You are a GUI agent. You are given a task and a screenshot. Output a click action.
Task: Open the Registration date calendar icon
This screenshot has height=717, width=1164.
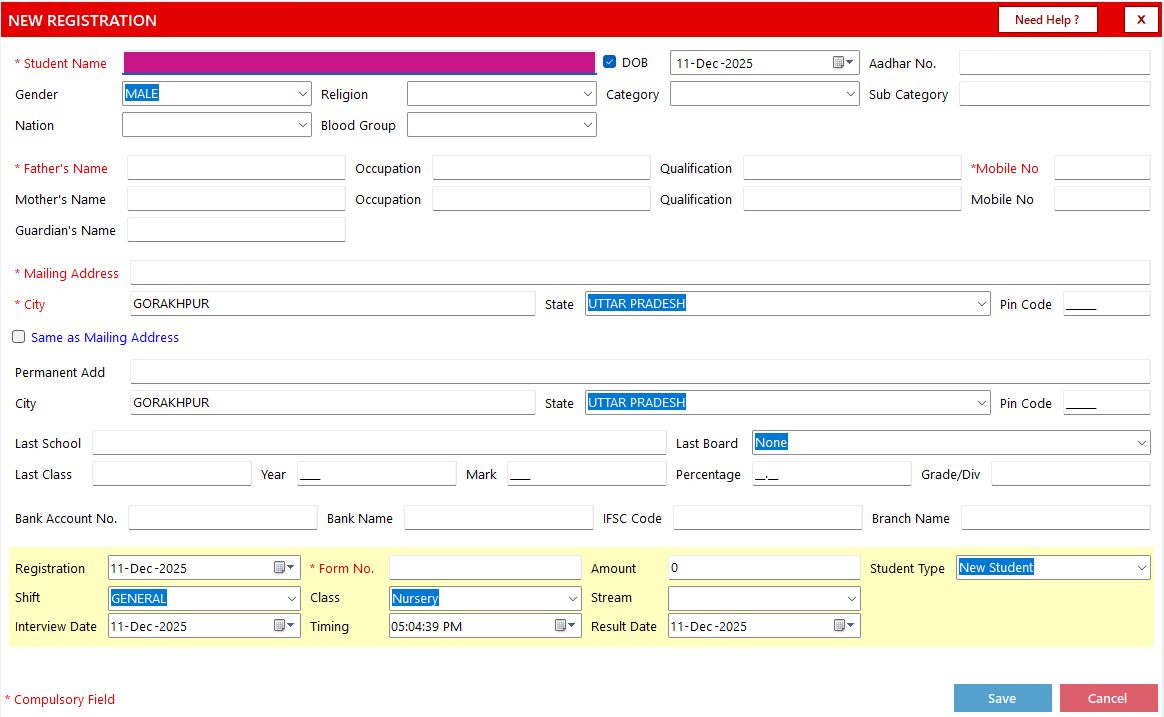click(284, 568)
